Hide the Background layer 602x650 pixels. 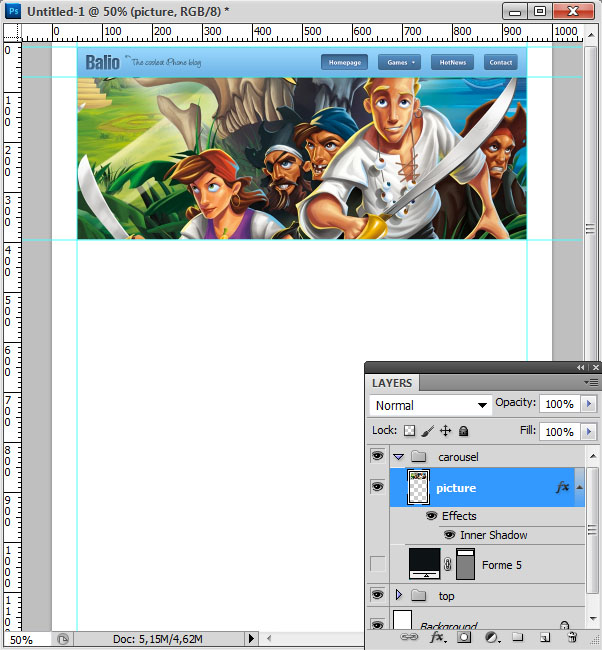[377, 624]
